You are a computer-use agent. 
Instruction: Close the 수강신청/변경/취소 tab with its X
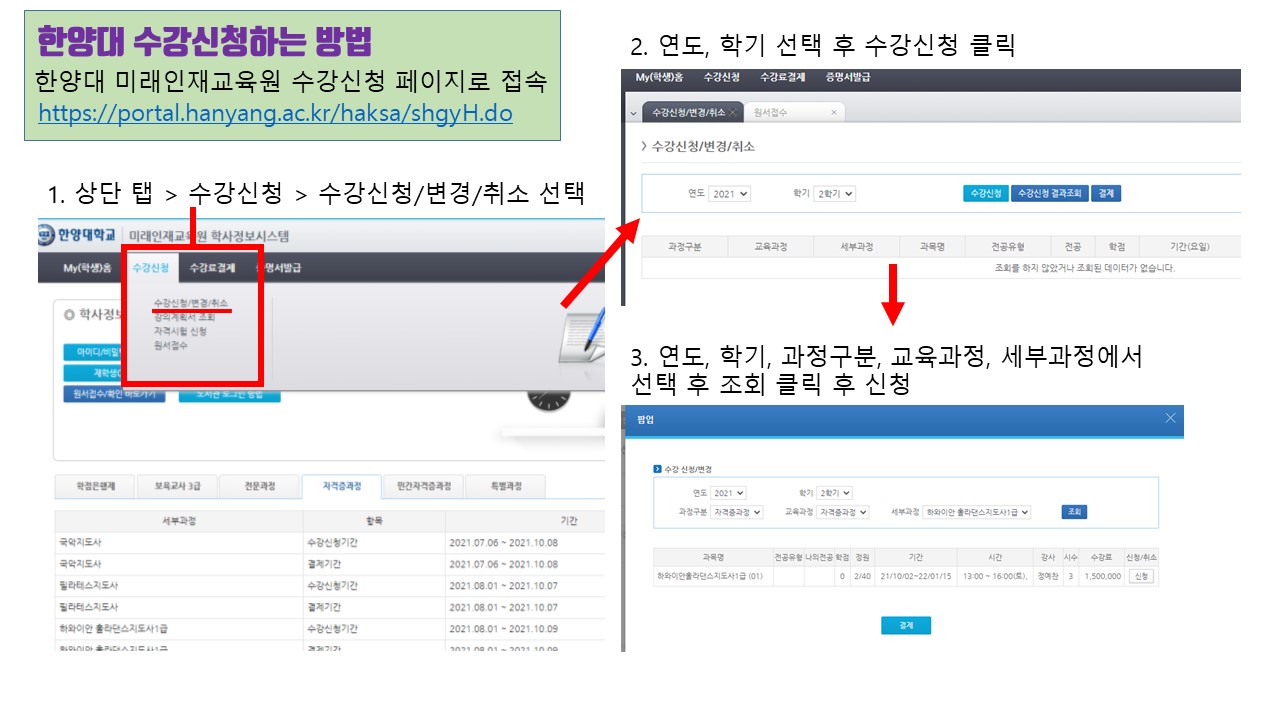click(733, 113)
